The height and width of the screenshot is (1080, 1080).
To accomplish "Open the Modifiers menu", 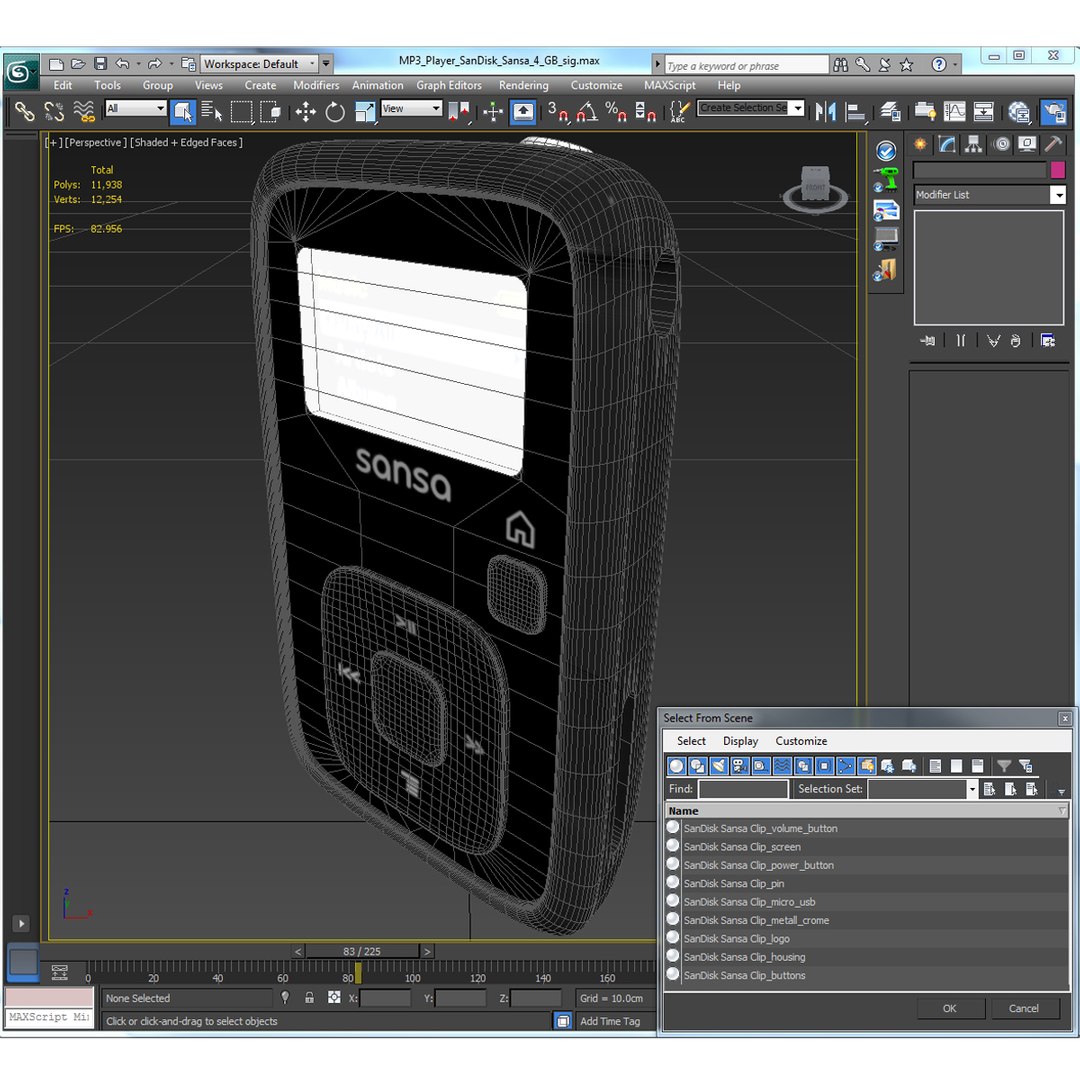I will pyautogui.click(x=316, y=85).
